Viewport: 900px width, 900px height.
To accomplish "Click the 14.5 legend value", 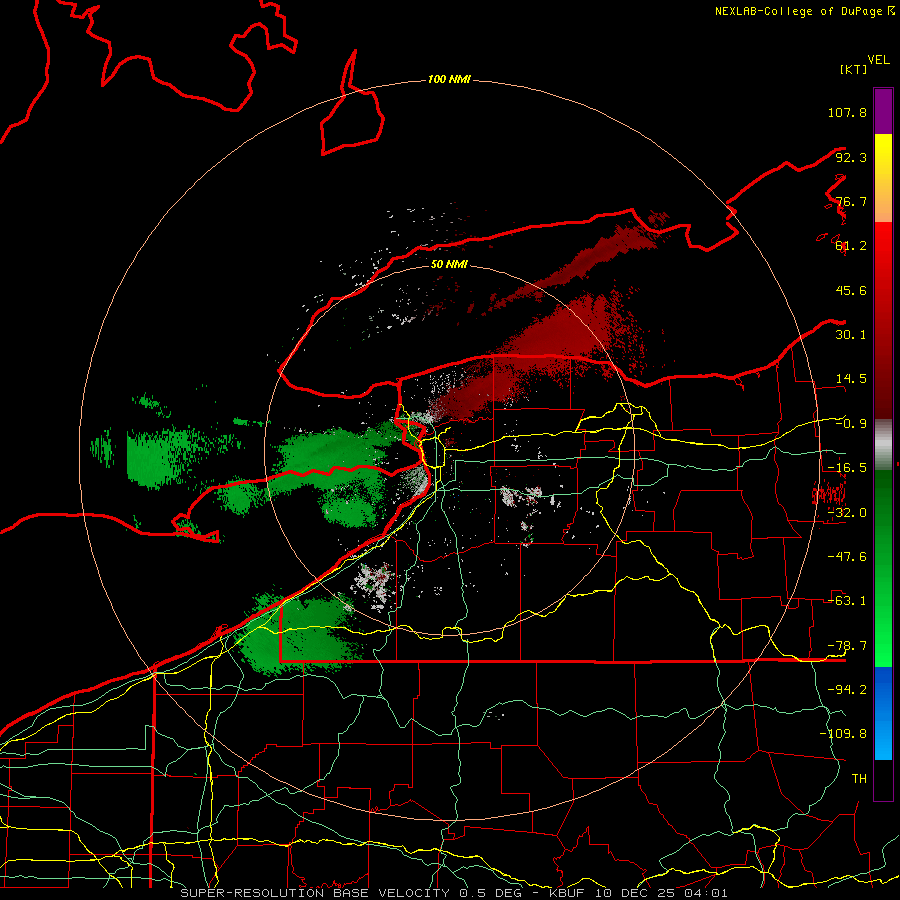I will [x=851, y=379].
